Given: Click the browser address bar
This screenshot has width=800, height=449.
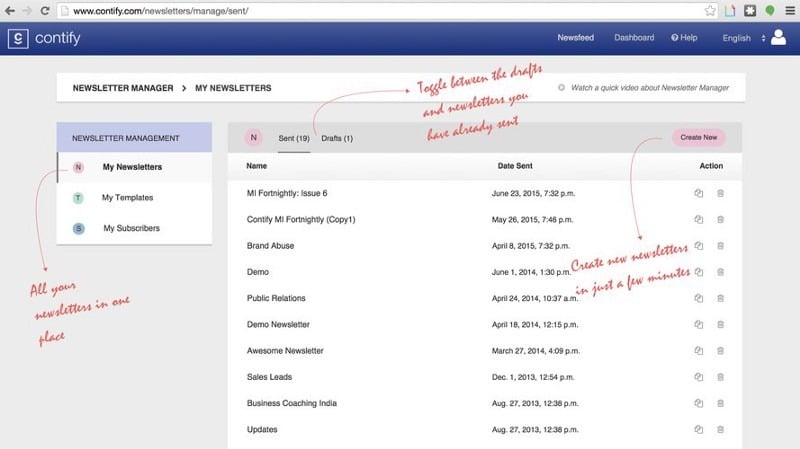Looking at the screenshot, I should coord(380,11).
